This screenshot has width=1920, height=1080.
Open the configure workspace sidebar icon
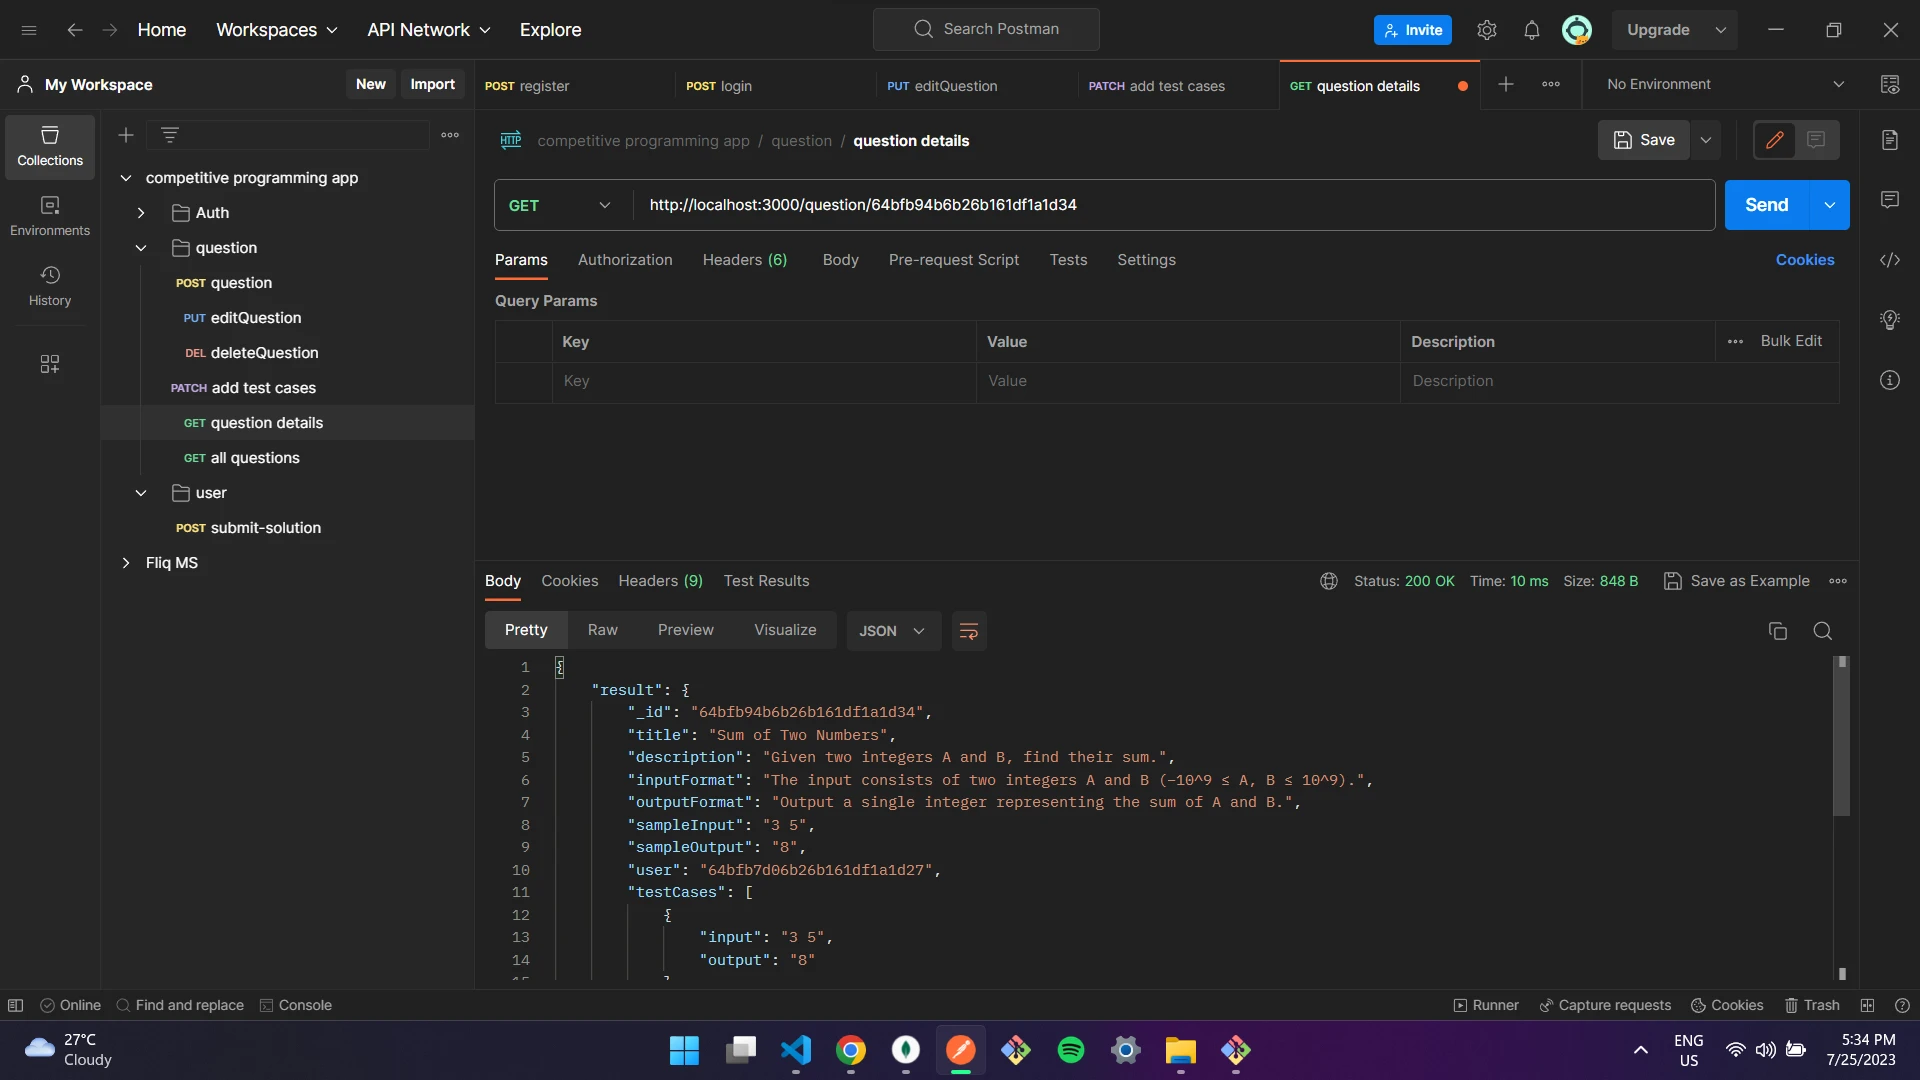[50, 364]
